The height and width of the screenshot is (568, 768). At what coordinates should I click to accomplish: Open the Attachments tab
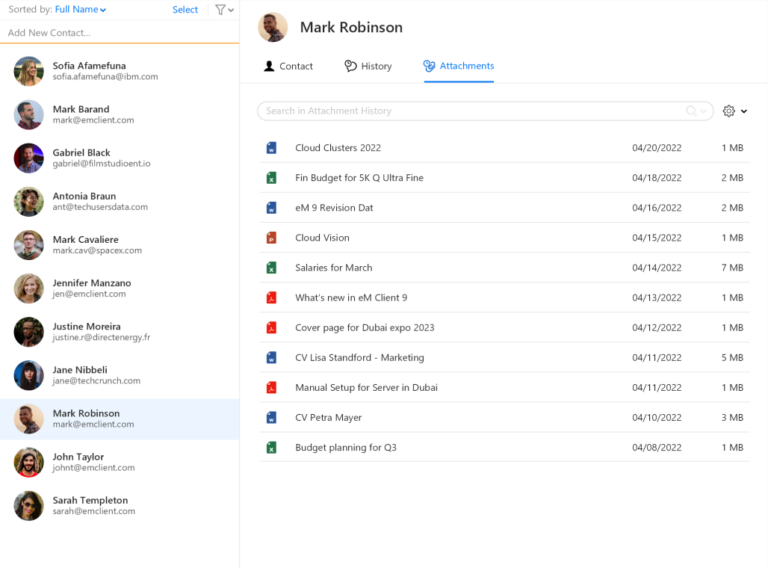coord(458,66)
